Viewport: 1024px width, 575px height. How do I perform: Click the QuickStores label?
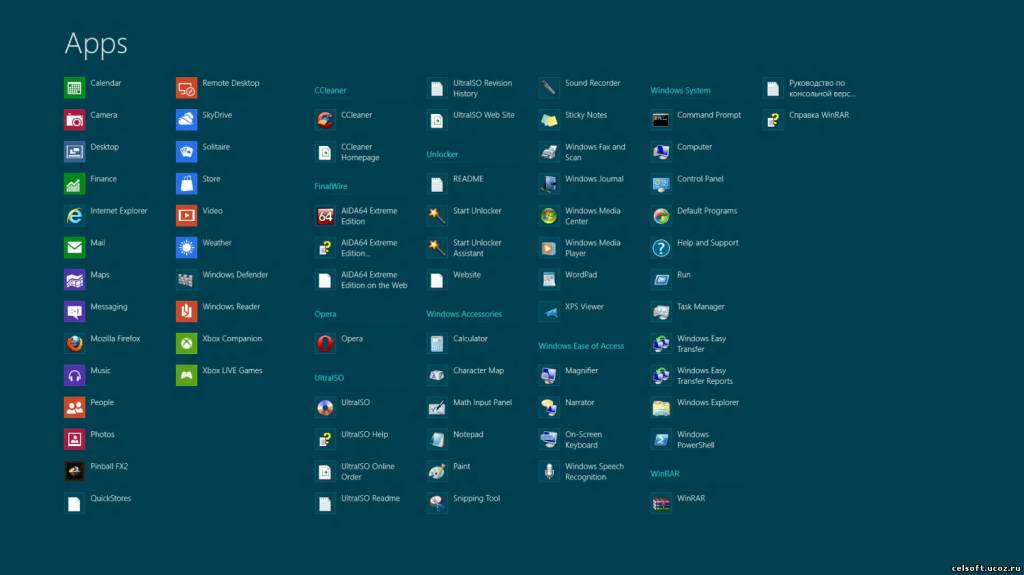[110, 498]
